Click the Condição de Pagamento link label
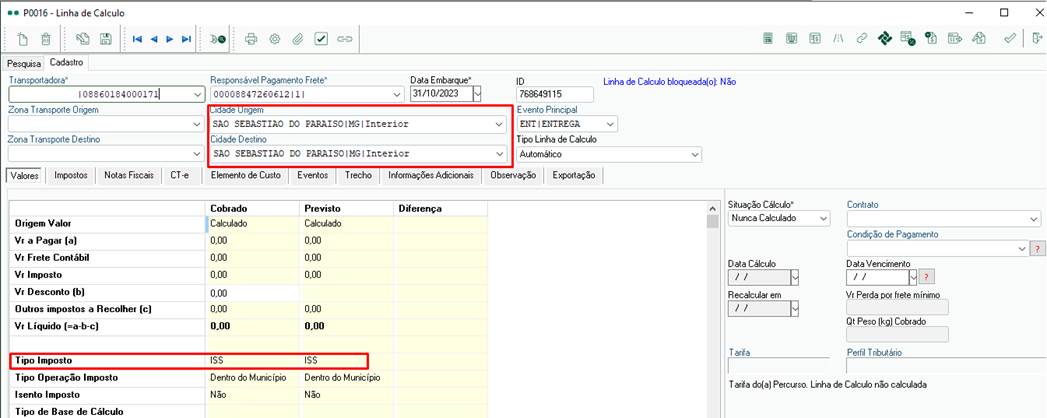This screenshot has width=1047, height=418. point(892,234)
